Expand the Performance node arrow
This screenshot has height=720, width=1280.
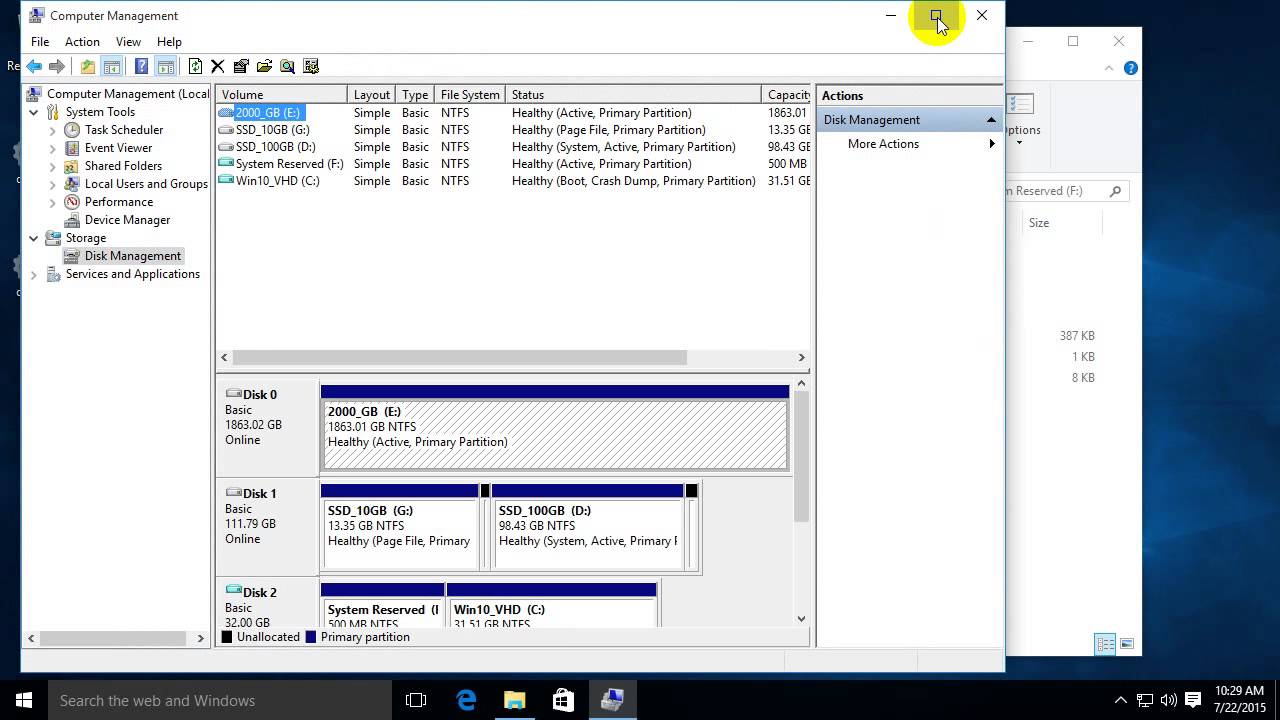(53, 202)
